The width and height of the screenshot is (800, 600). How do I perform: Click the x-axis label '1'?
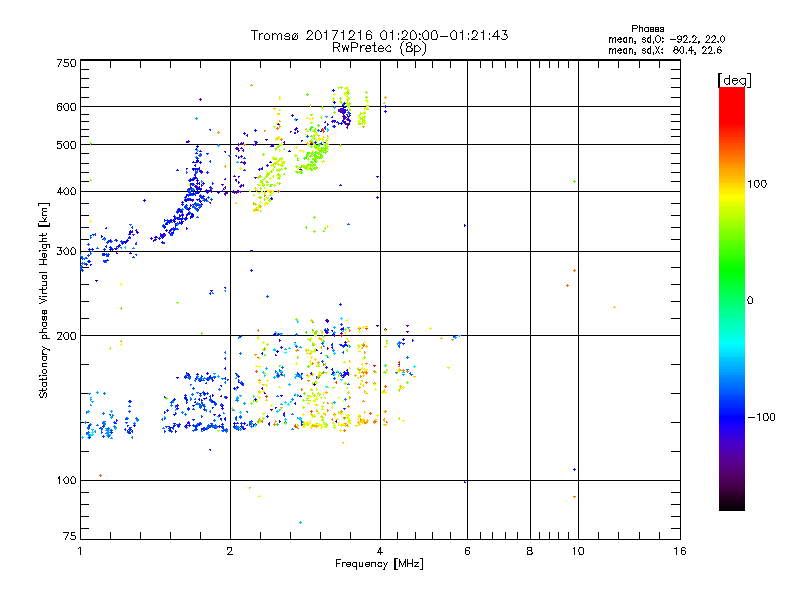81,551
